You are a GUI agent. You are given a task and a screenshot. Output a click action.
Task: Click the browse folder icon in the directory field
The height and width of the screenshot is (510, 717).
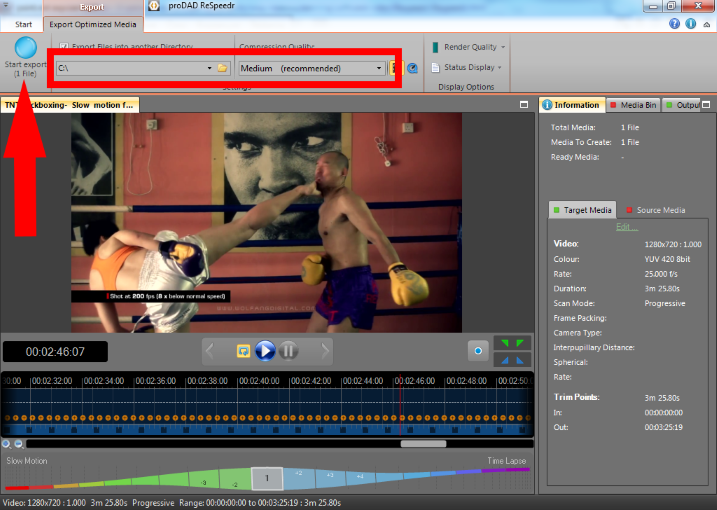click(x=223, y=68)
